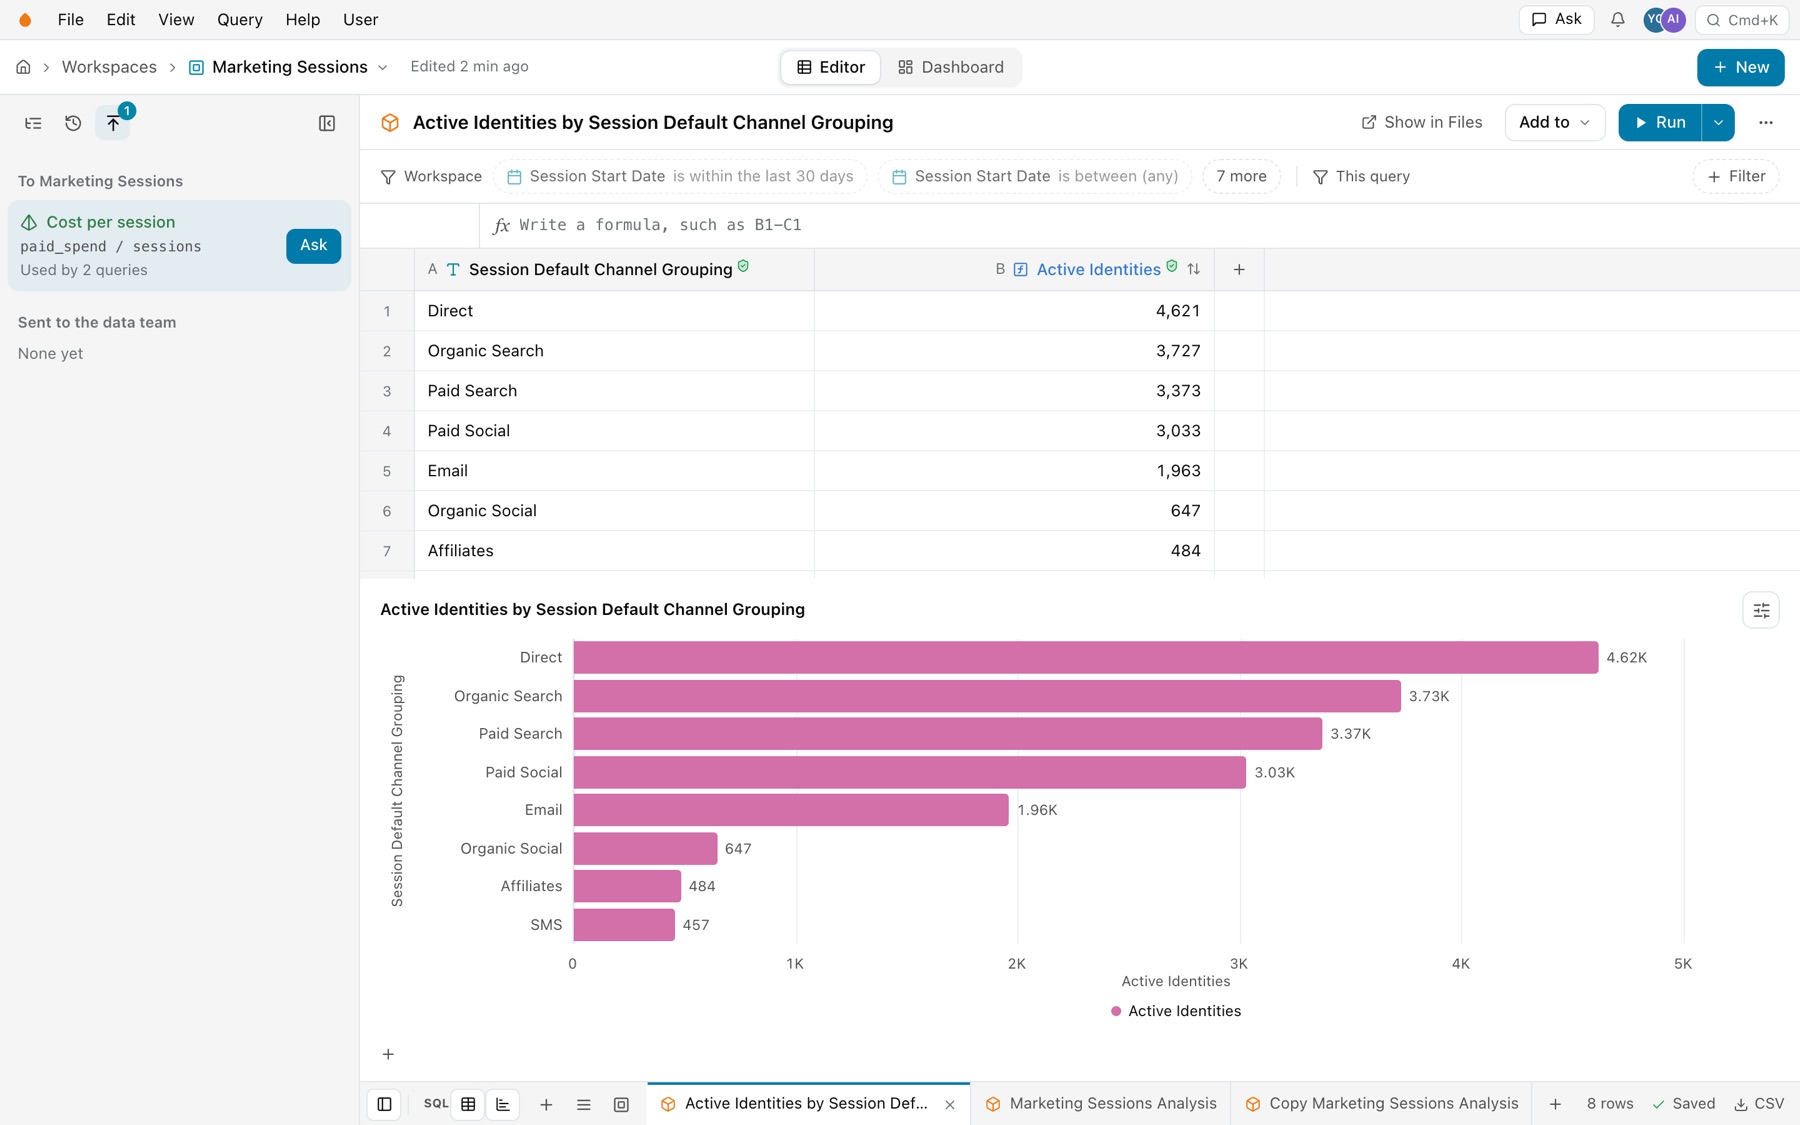Ask about Cost per session metric
The image size is (1800, 1125).
pos(313,245)
